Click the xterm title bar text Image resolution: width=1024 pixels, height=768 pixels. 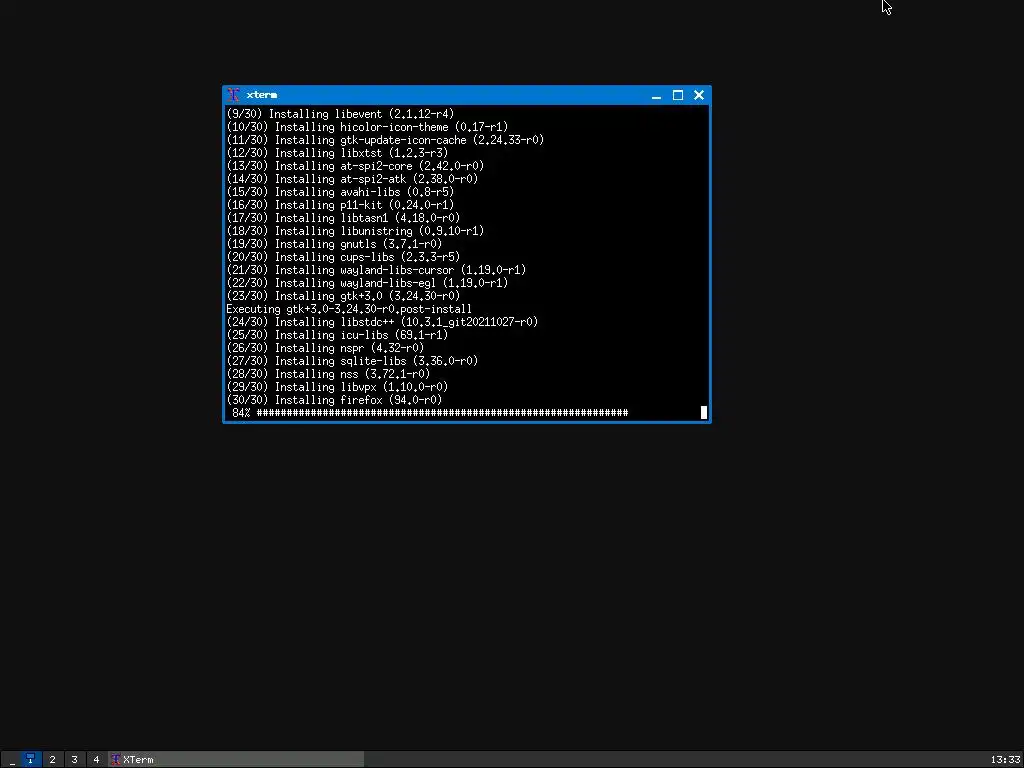pos(262,95)
